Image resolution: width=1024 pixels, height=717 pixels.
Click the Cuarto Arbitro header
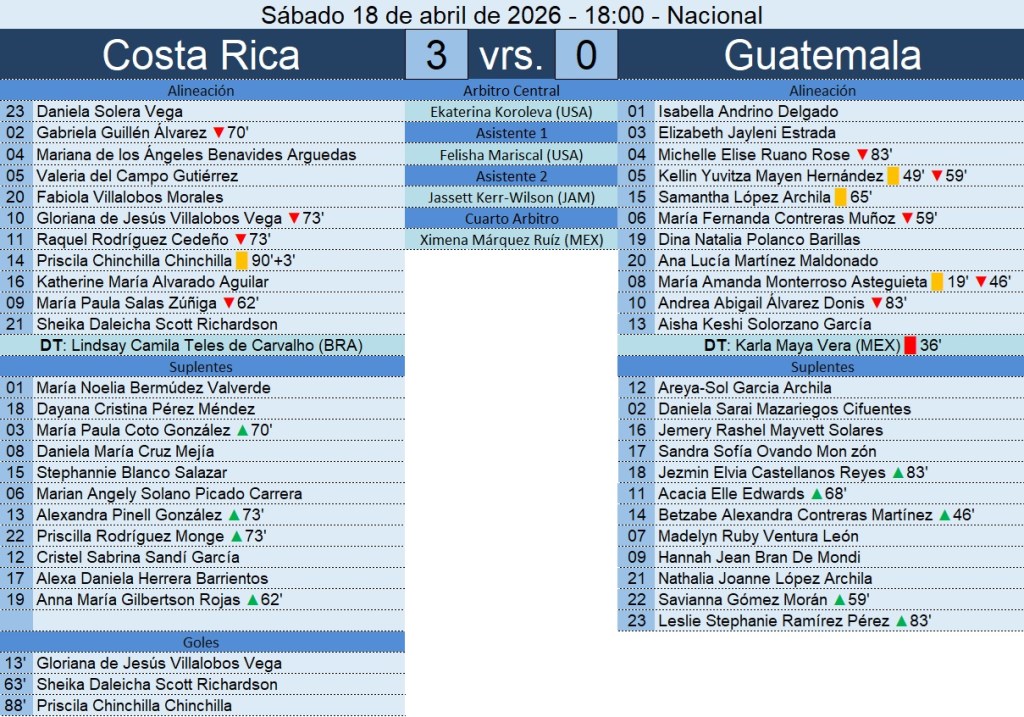click(511, 218)
